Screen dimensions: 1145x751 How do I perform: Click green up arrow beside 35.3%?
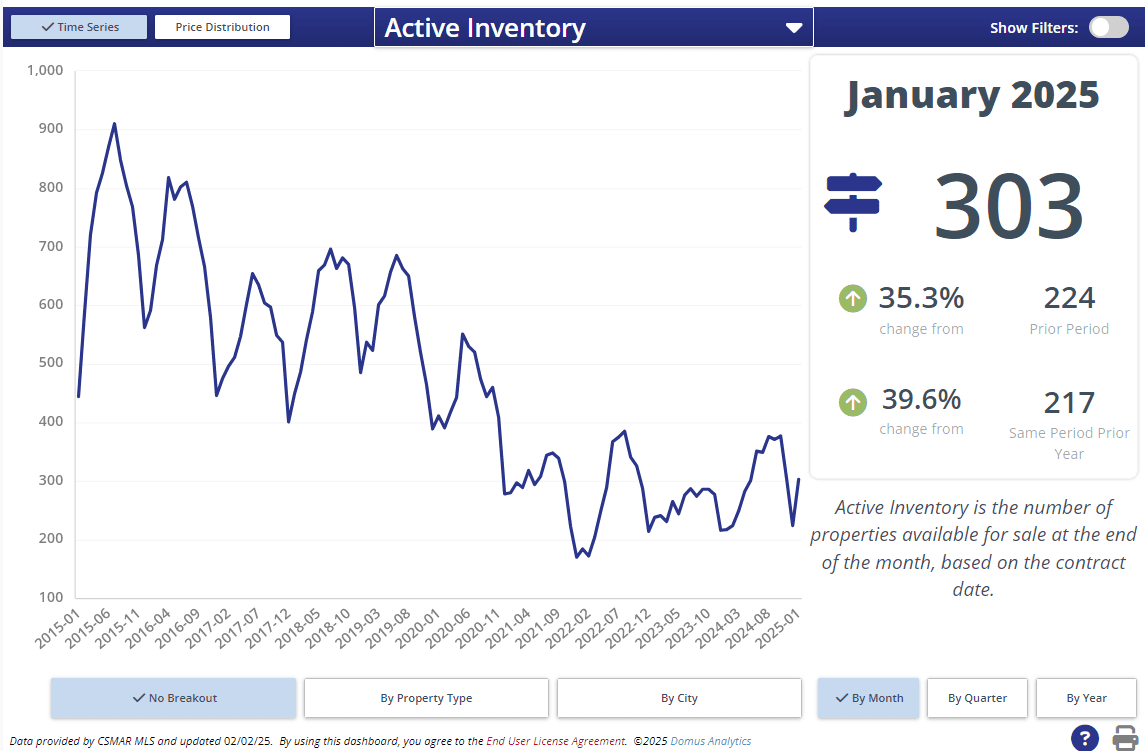[x=852, y=298]
